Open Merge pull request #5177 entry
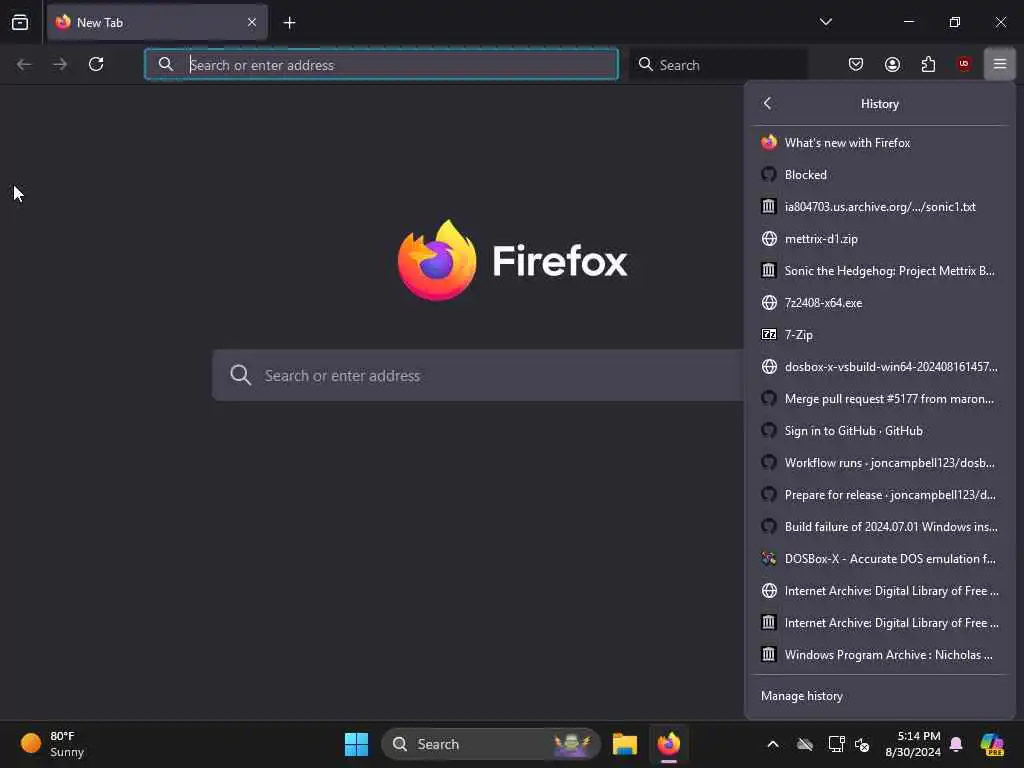The width and height of the screenshot is (1024, 768). pos(880,398)
